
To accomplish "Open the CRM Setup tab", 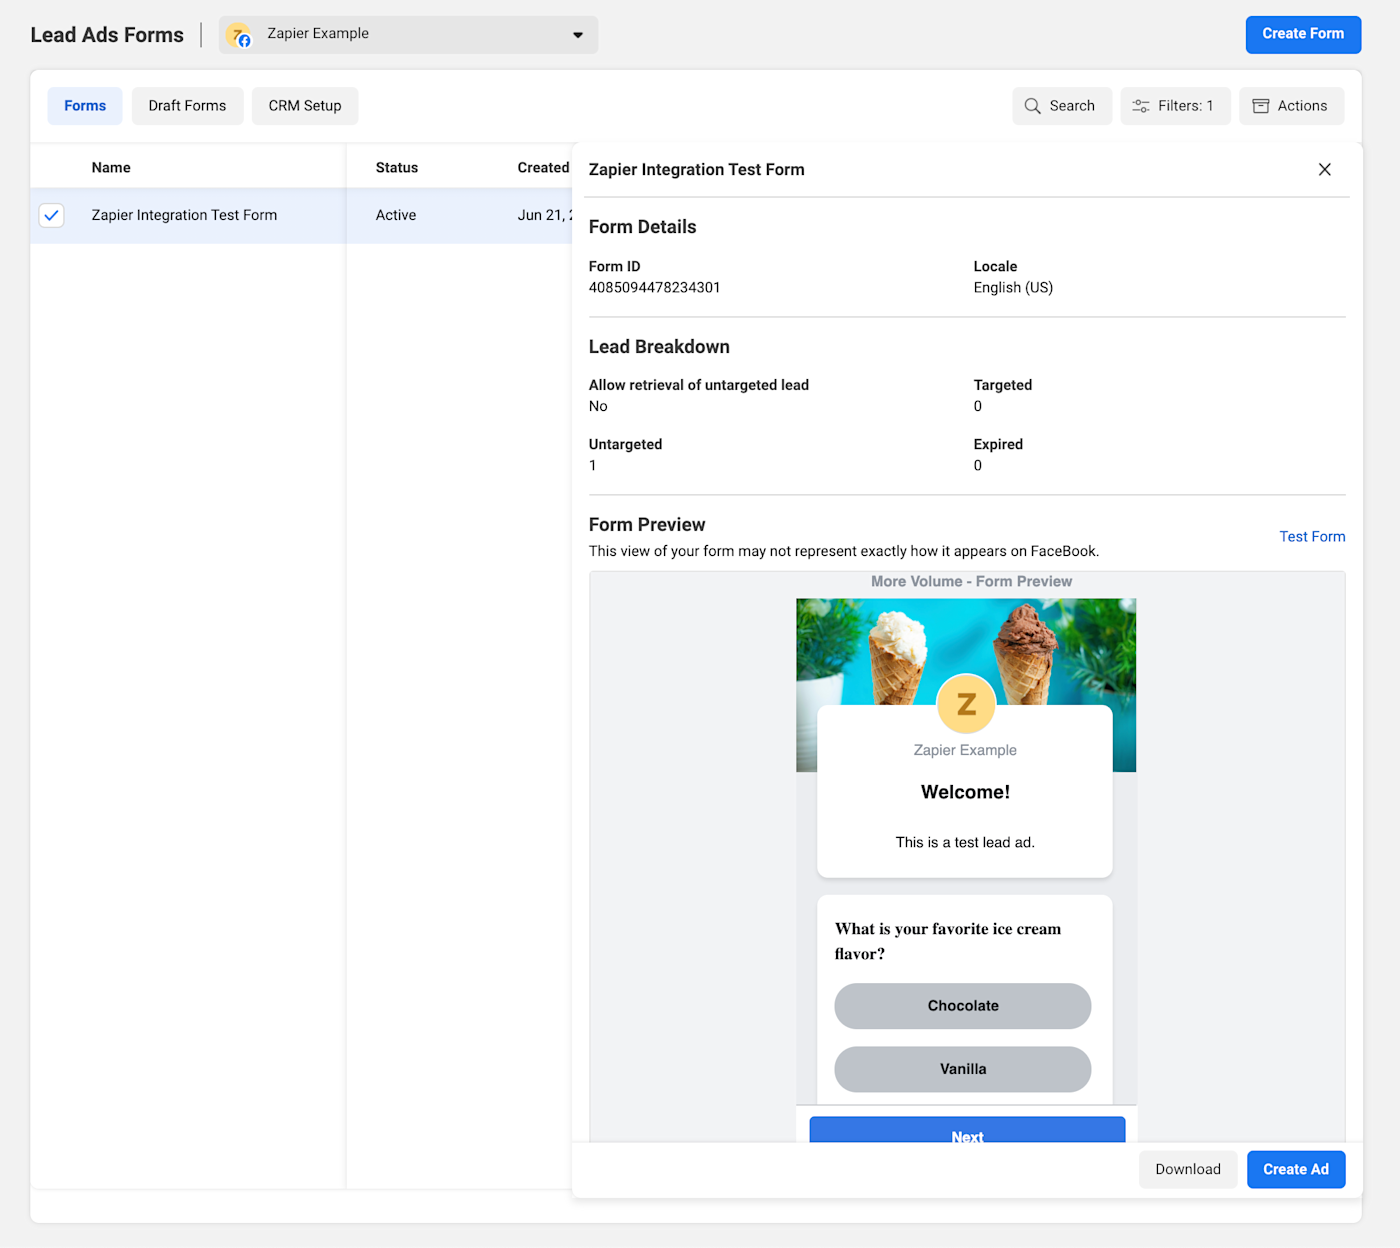I will [x=305, y=106].
